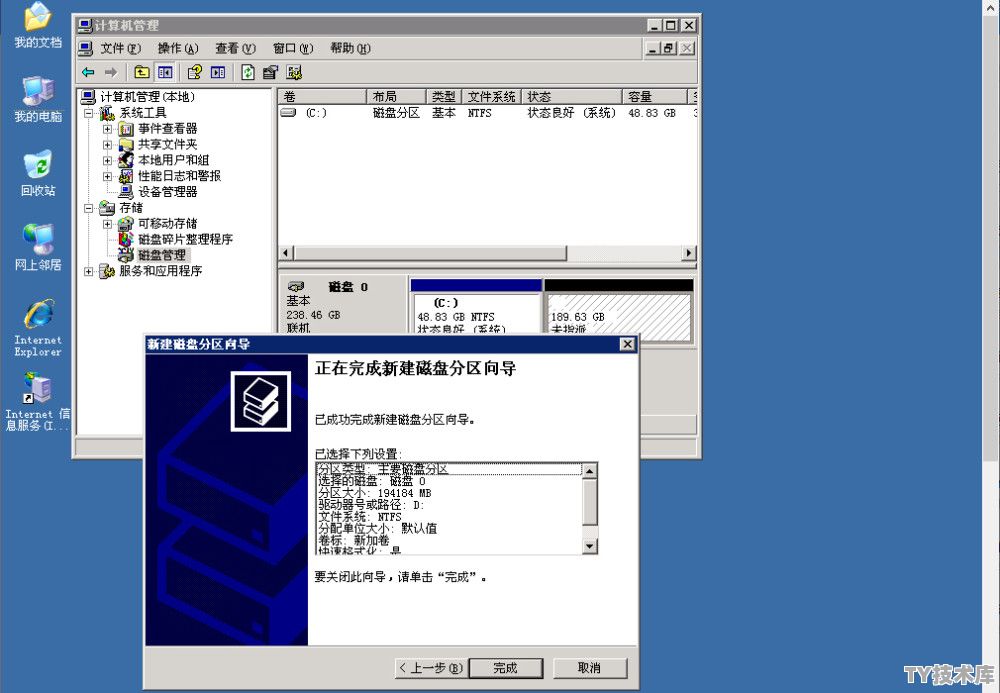Open the 文件(F) menu

click(x=121, y=48)
